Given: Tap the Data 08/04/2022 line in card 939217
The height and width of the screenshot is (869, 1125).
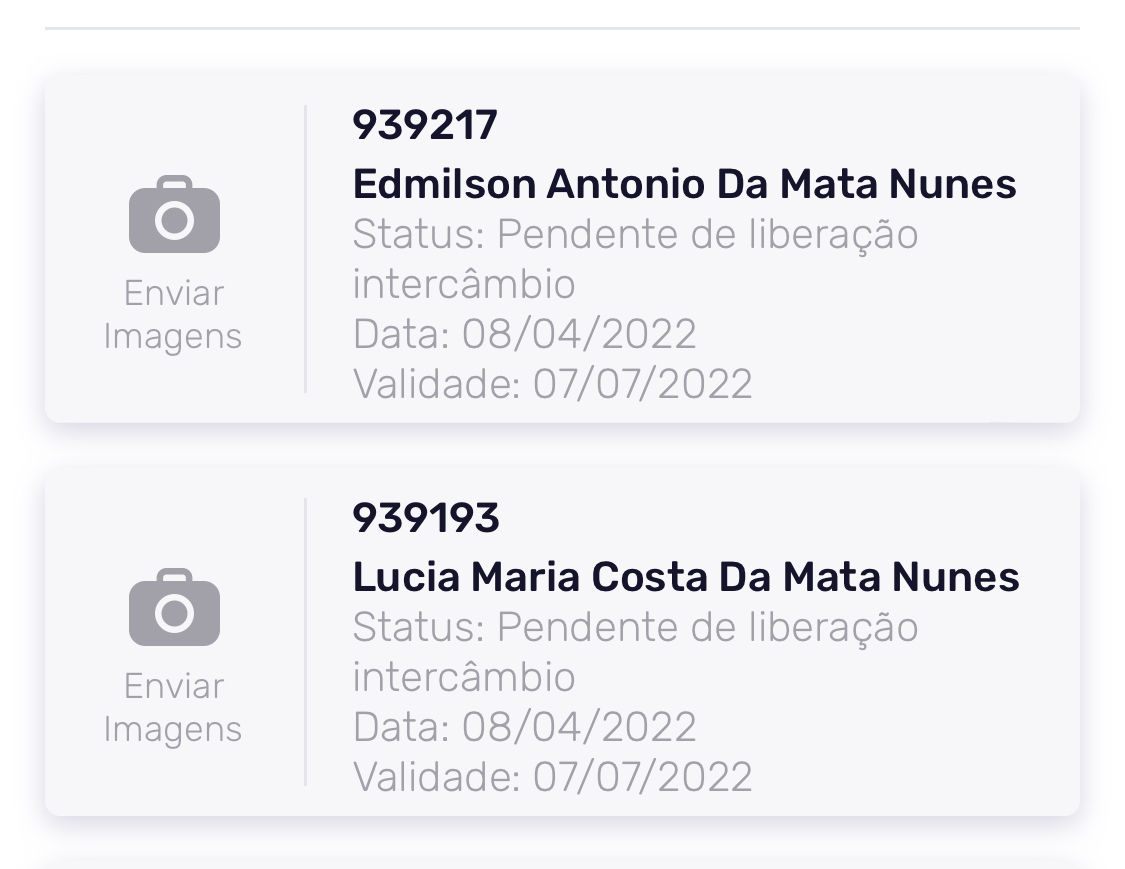Looking at the screenshot, I should coord(524,334).
